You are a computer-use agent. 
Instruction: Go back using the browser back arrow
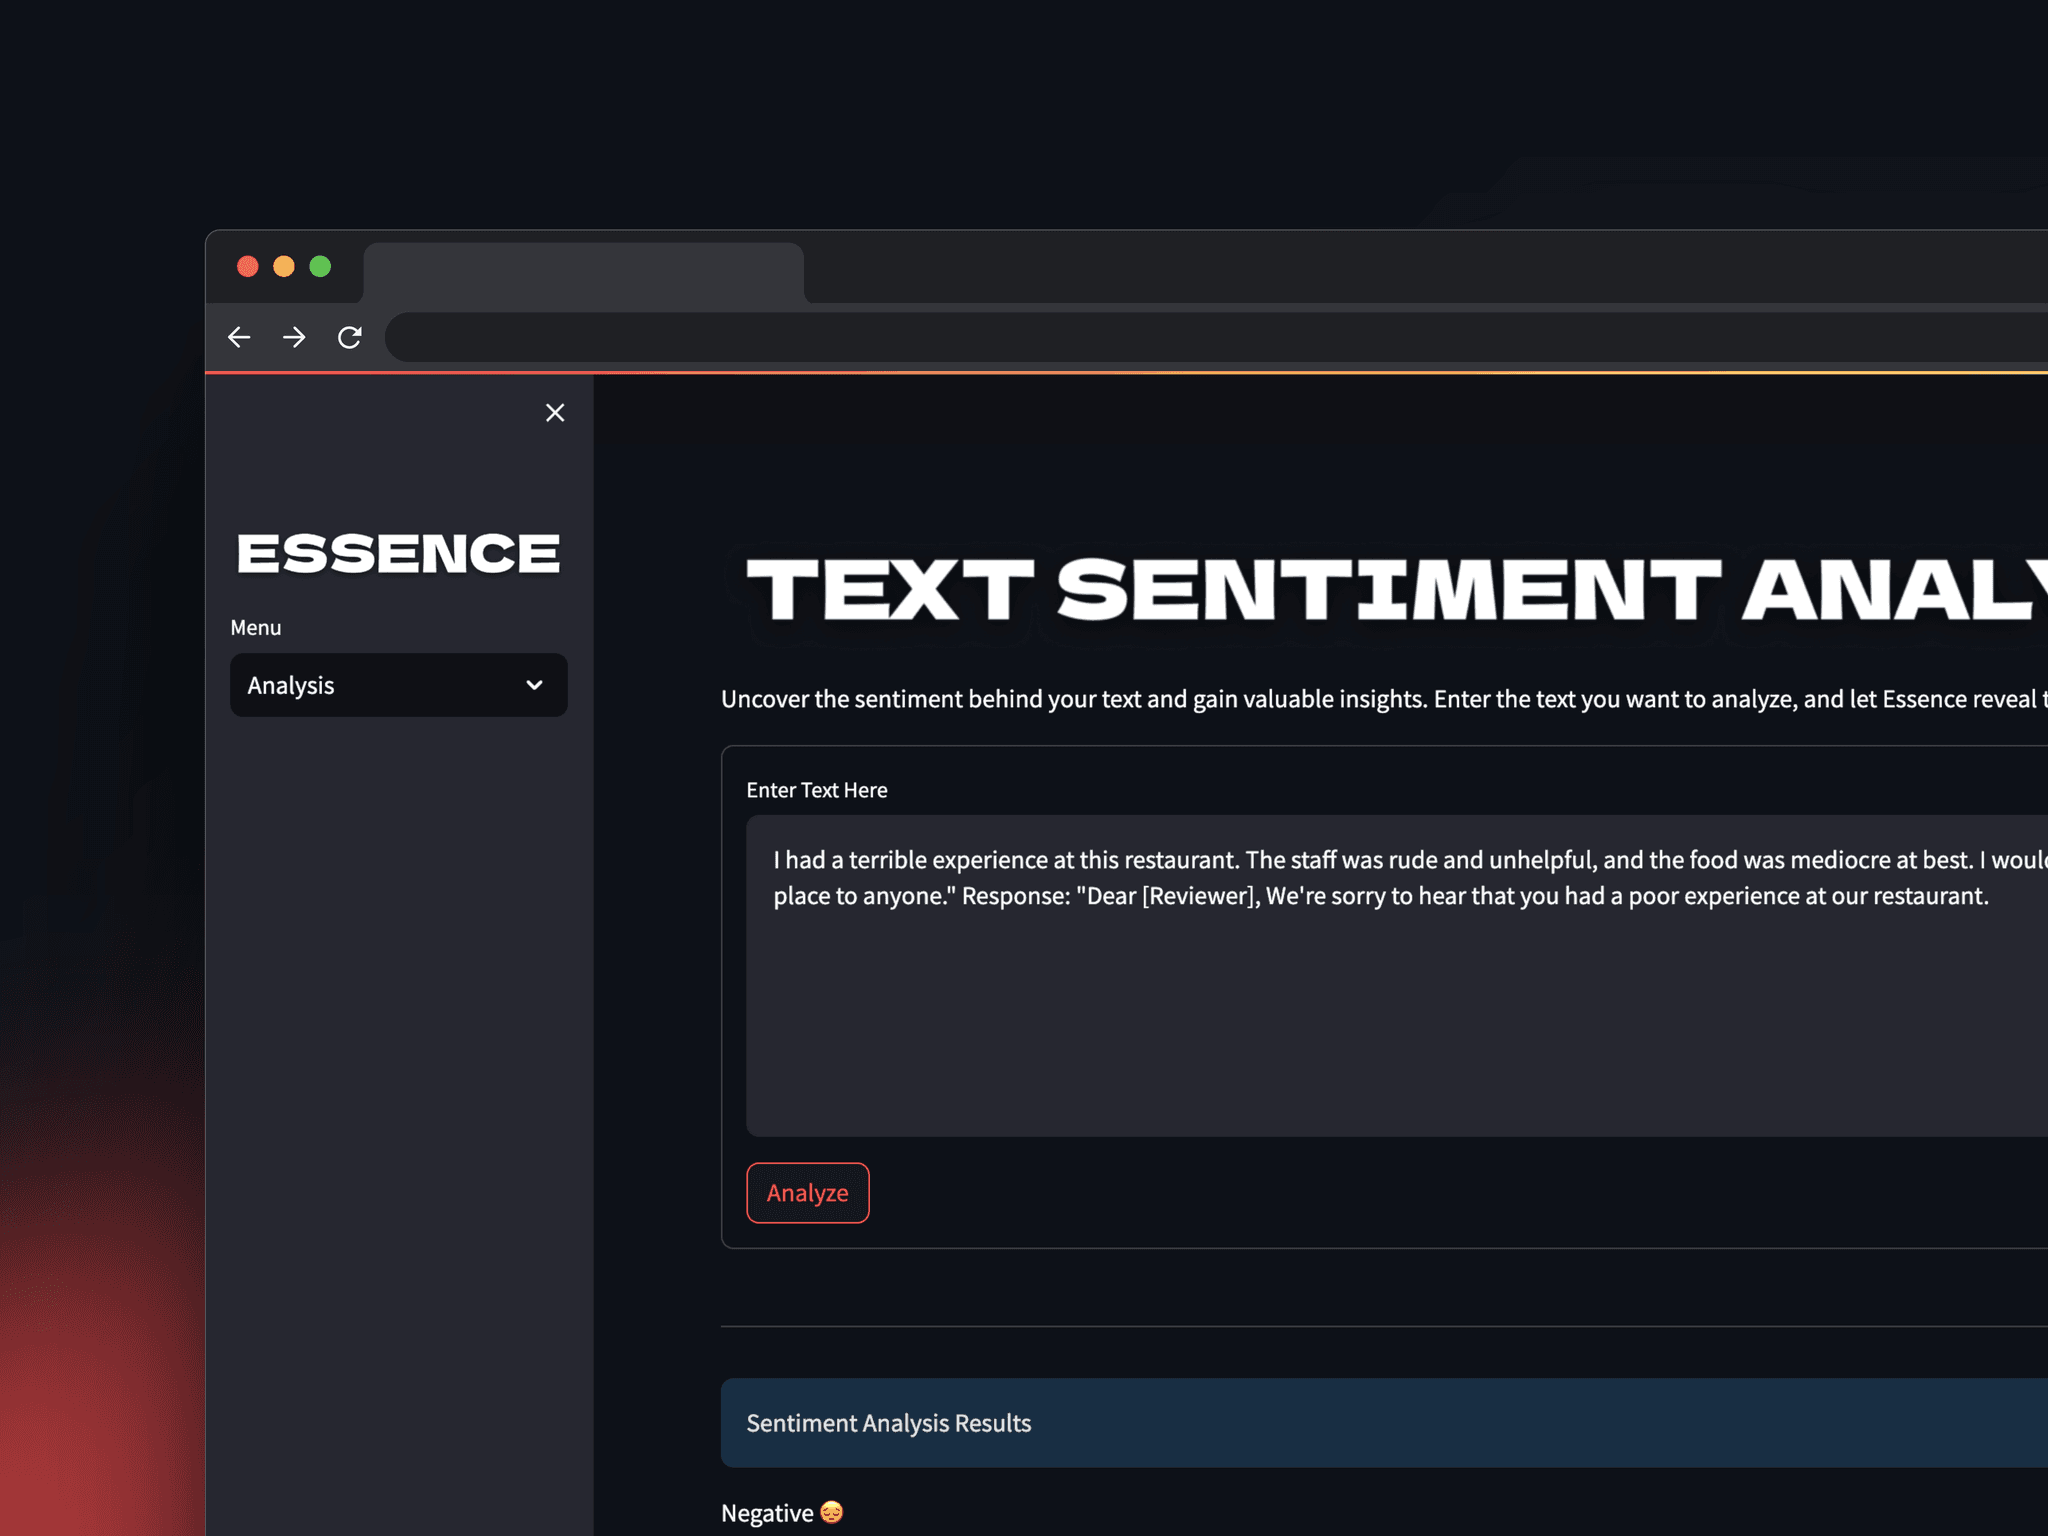[239, 338]
